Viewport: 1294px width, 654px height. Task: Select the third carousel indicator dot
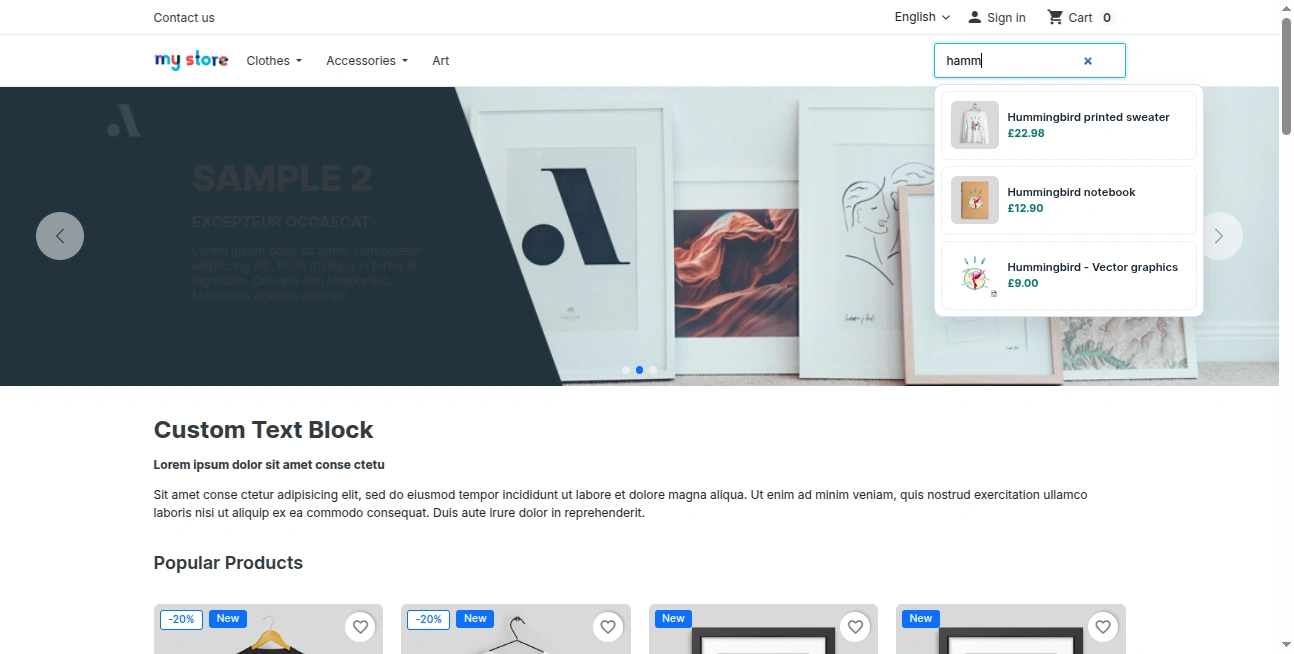[x=654, y=370]
